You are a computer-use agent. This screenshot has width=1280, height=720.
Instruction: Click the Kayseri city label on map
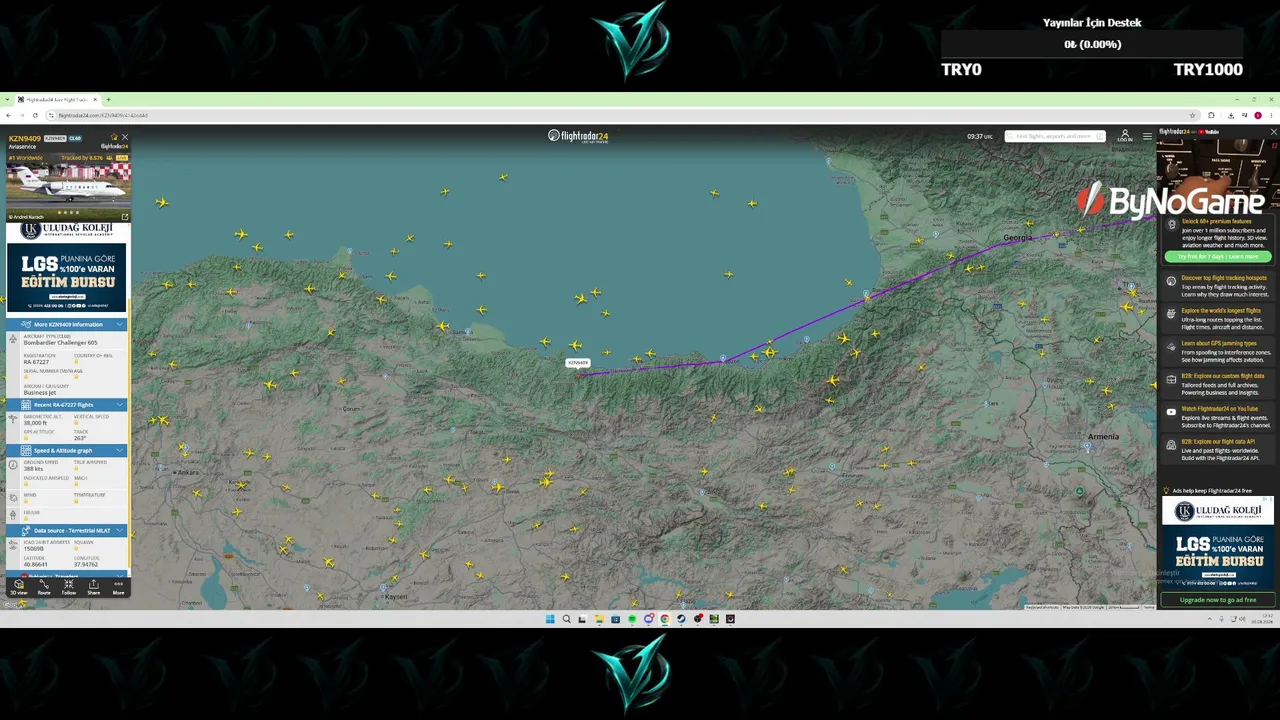click(396, 597)
